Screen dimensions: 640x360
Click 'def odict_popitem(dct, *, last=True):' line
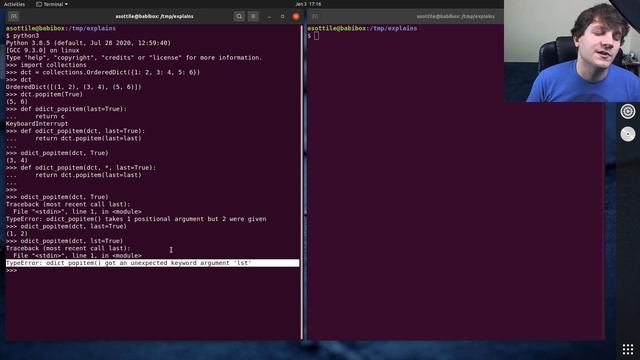[81, 168]
